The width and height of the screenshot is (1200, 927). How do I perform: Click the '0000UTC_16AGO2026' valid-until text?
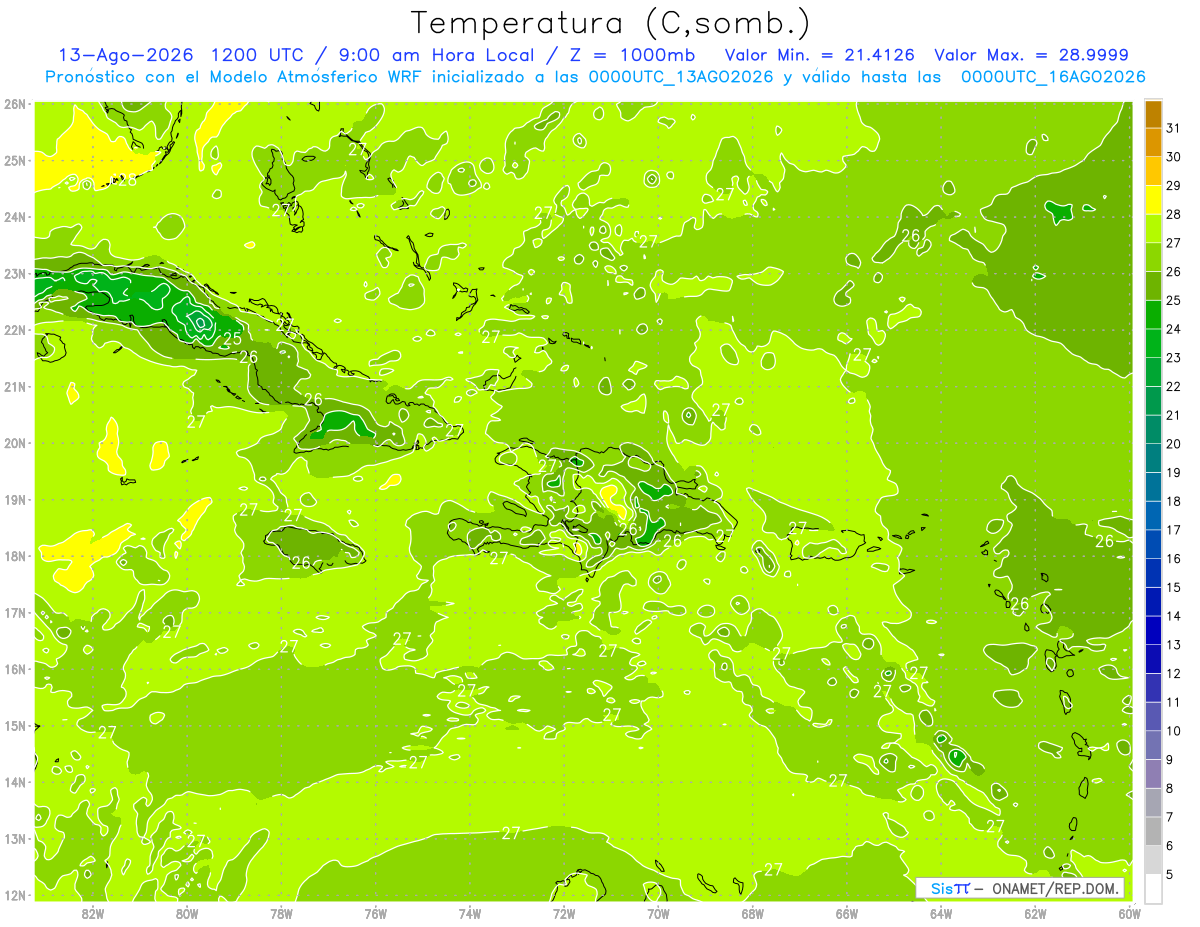click(x=1052, y=77)
